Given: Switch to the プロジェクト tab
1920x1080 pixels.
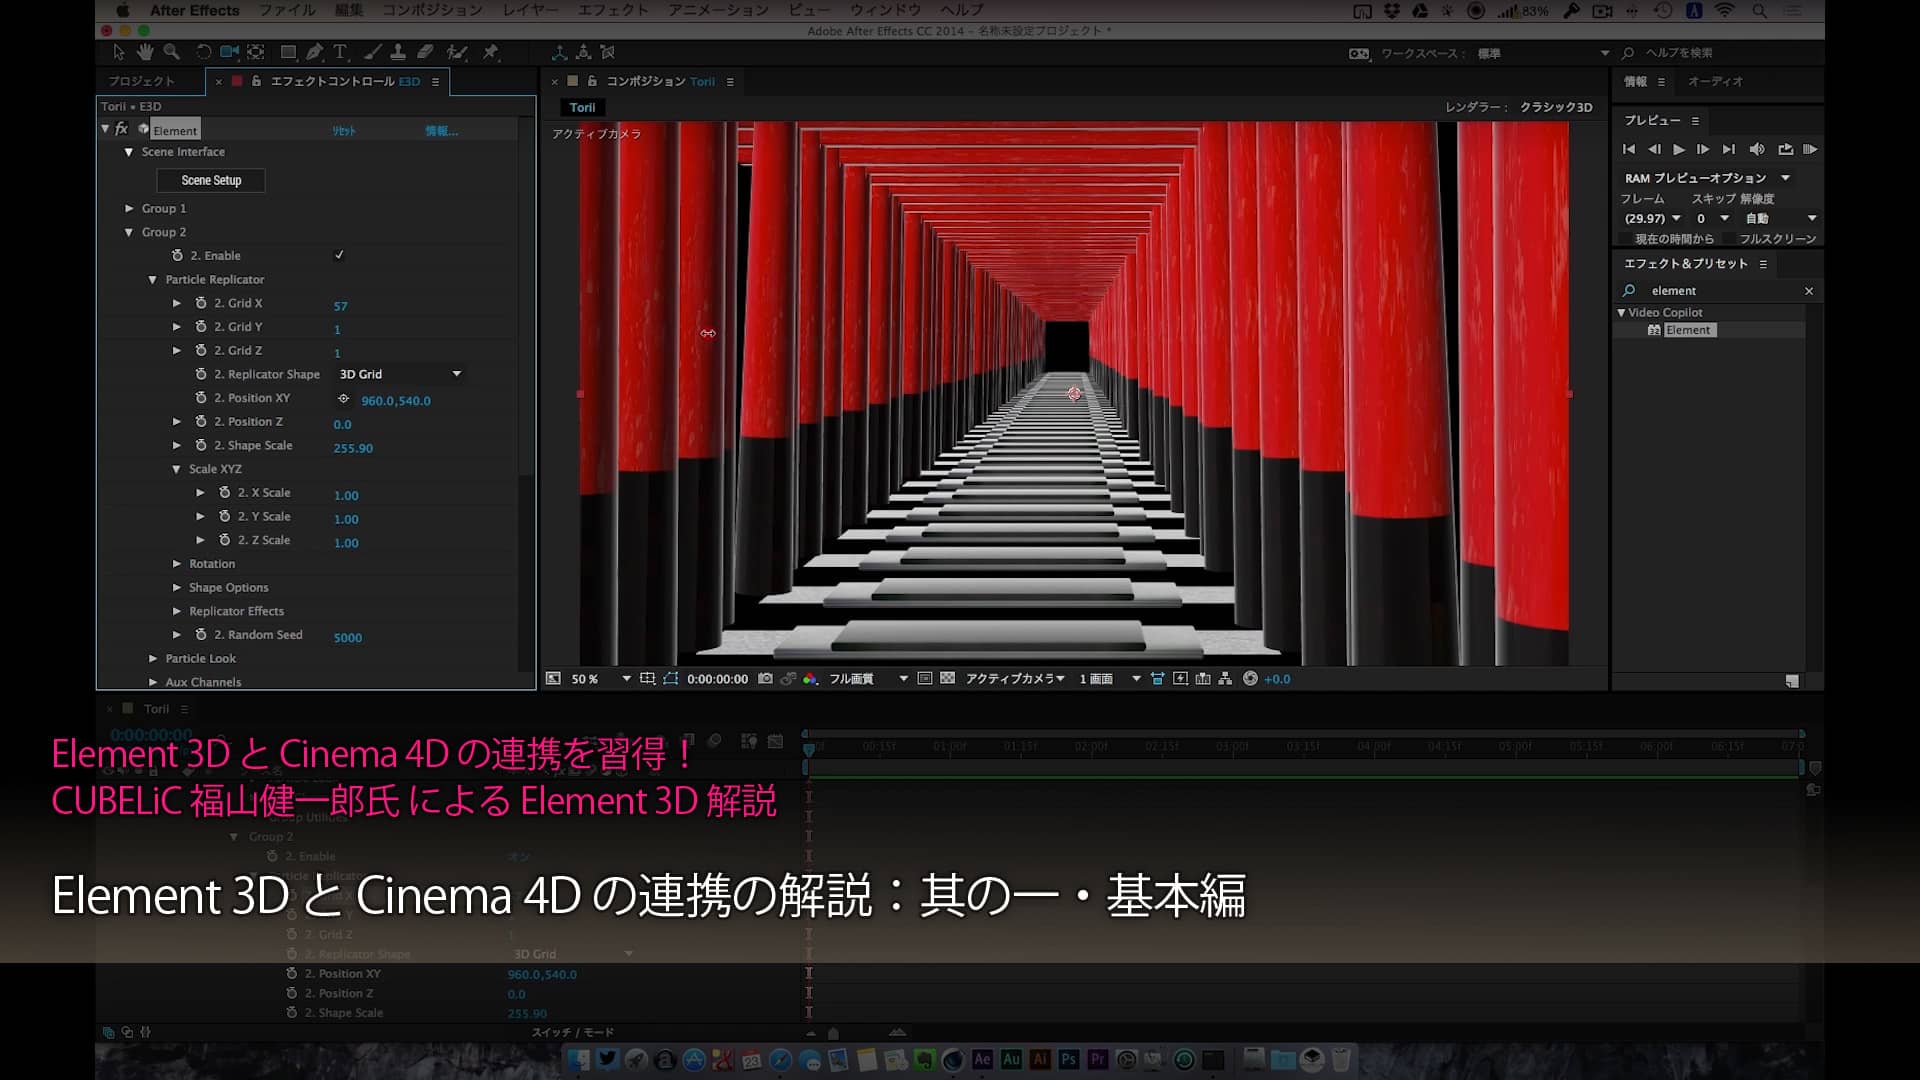Looking at the screenshot, I should pos(141,81).
